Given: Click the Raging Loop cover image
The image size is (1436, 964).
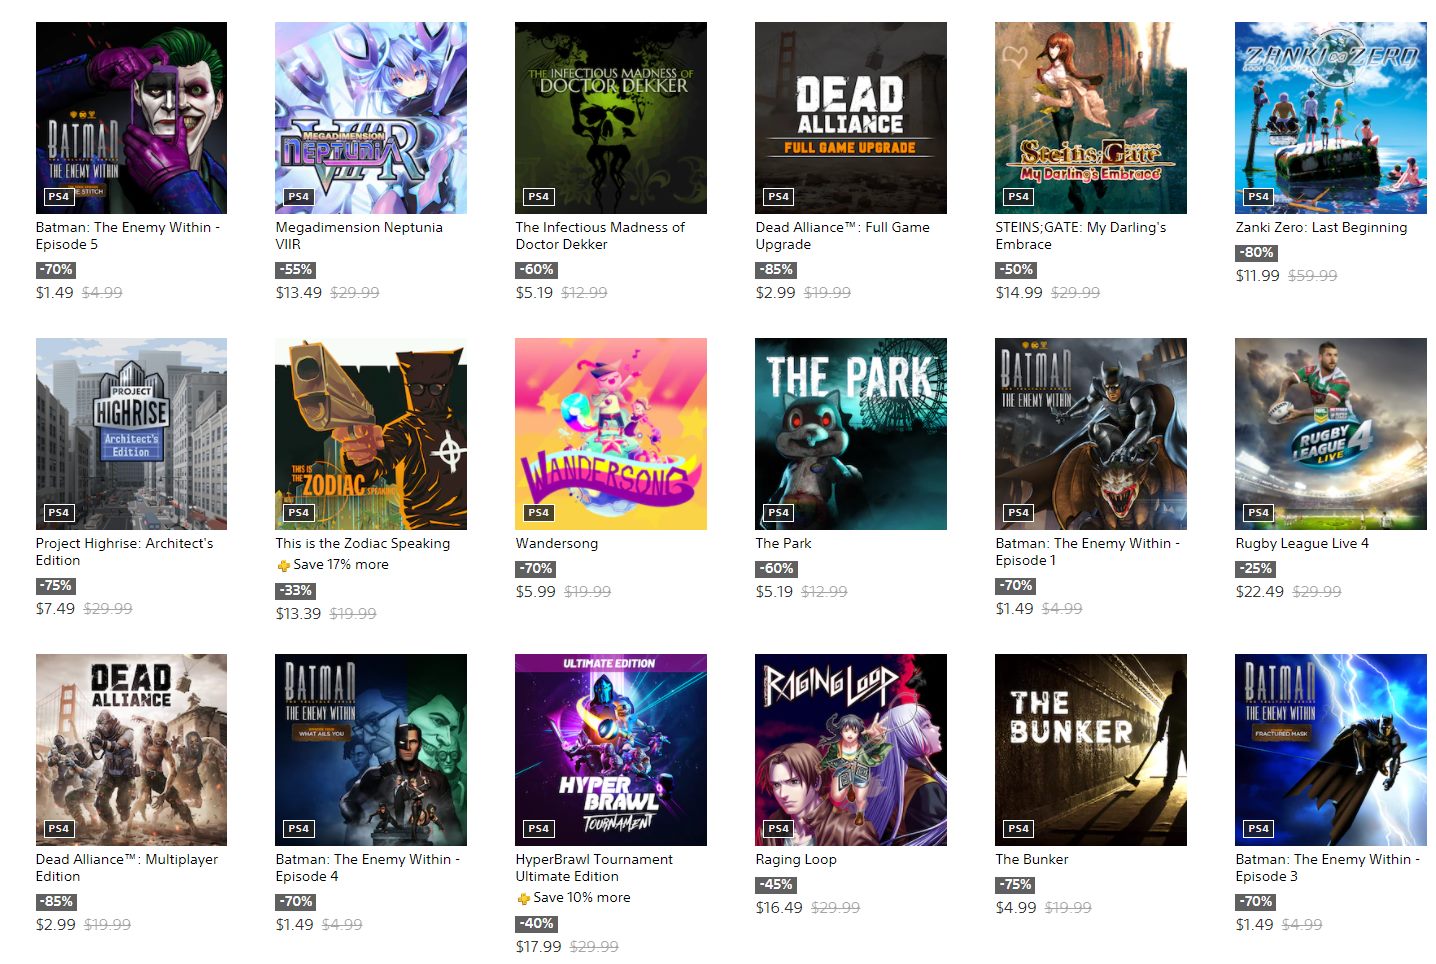Looking at the screenshot, I should click(x=851, y=750).
